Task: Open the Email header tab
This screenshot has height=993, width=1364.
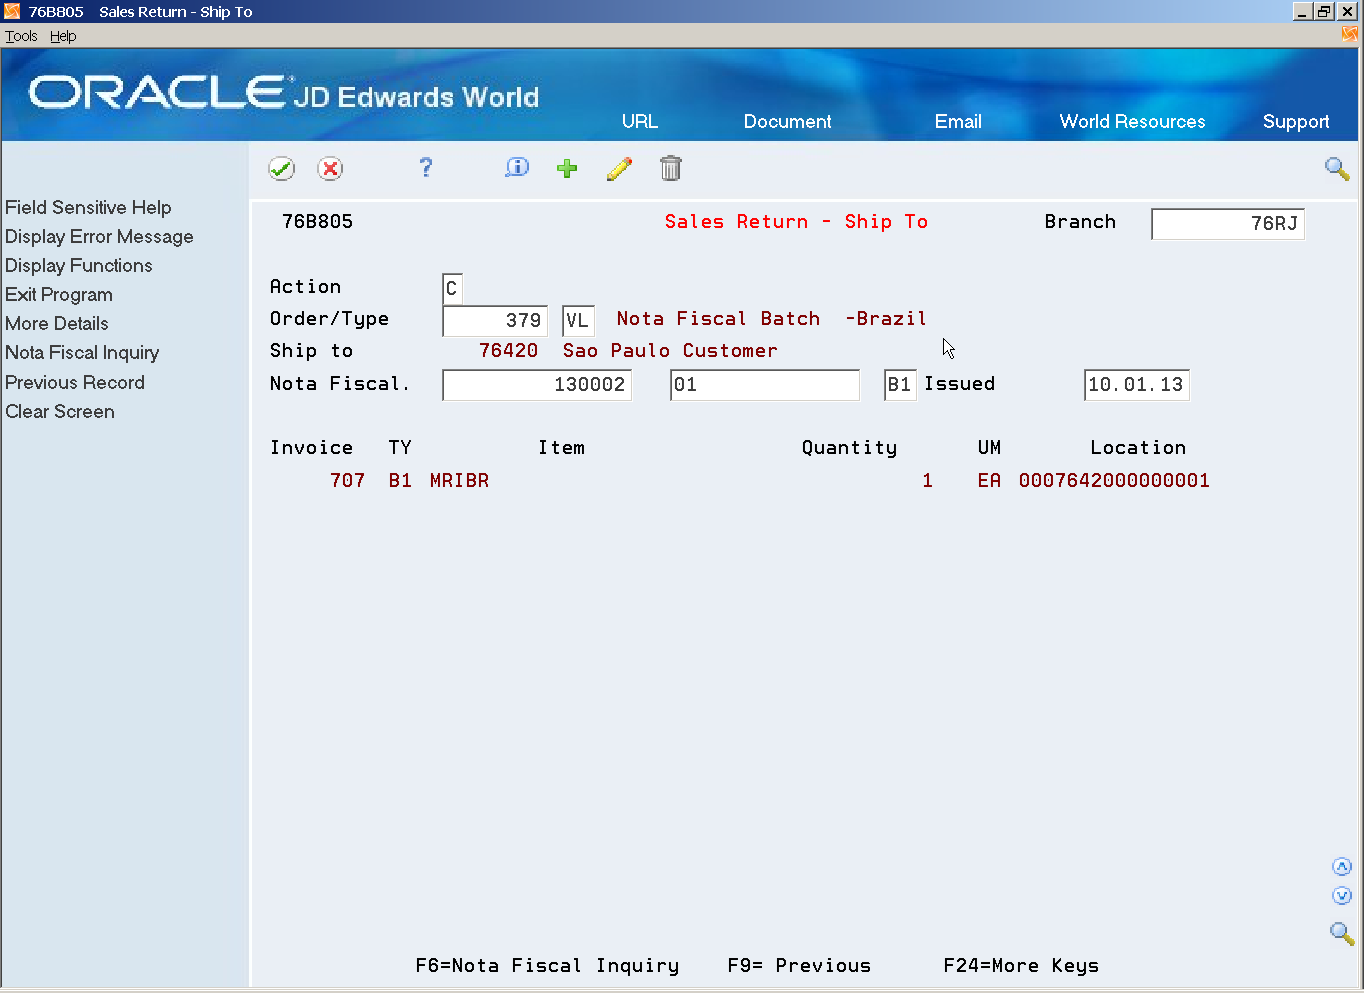Action: coord(958,121)
